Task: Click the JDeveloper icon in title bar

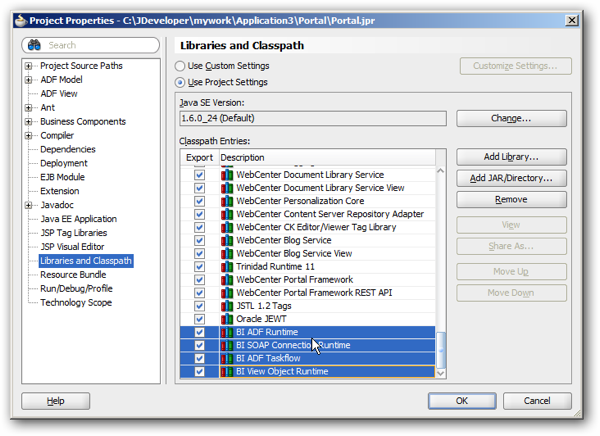Action: [x=21, y=20]
